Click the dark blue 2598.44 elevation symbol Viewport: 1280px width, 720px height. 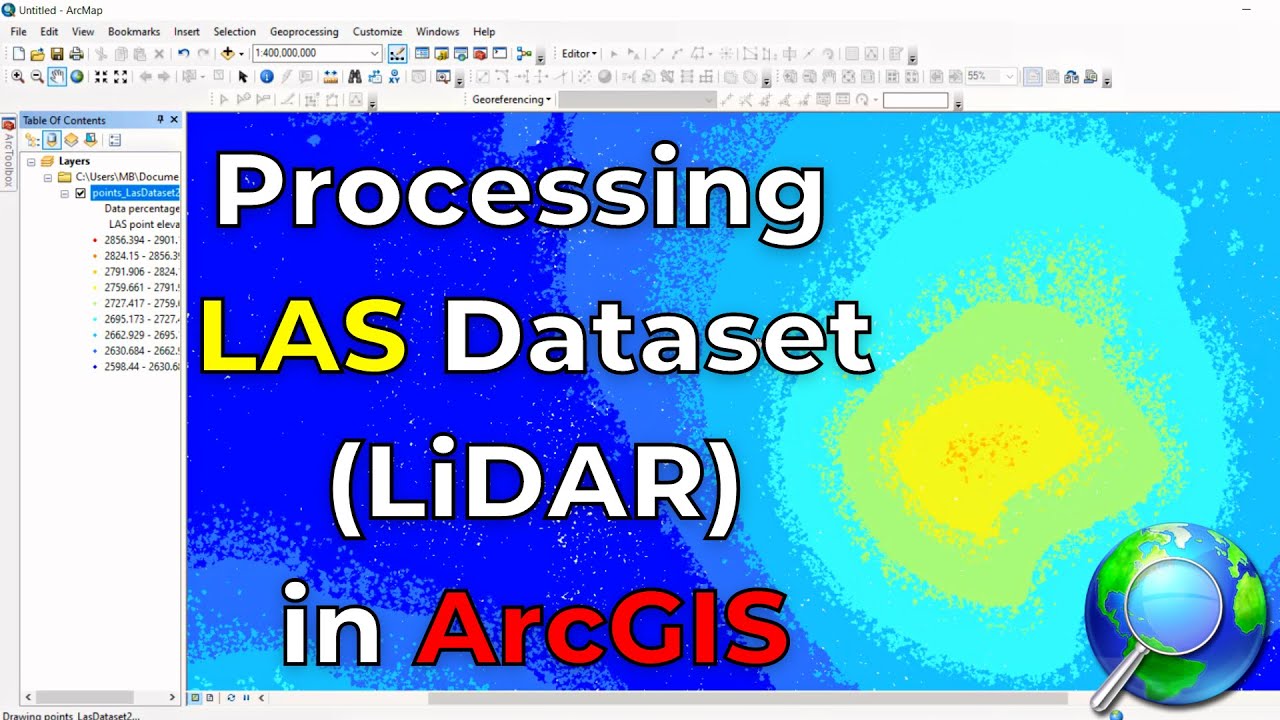coord(94,367)
